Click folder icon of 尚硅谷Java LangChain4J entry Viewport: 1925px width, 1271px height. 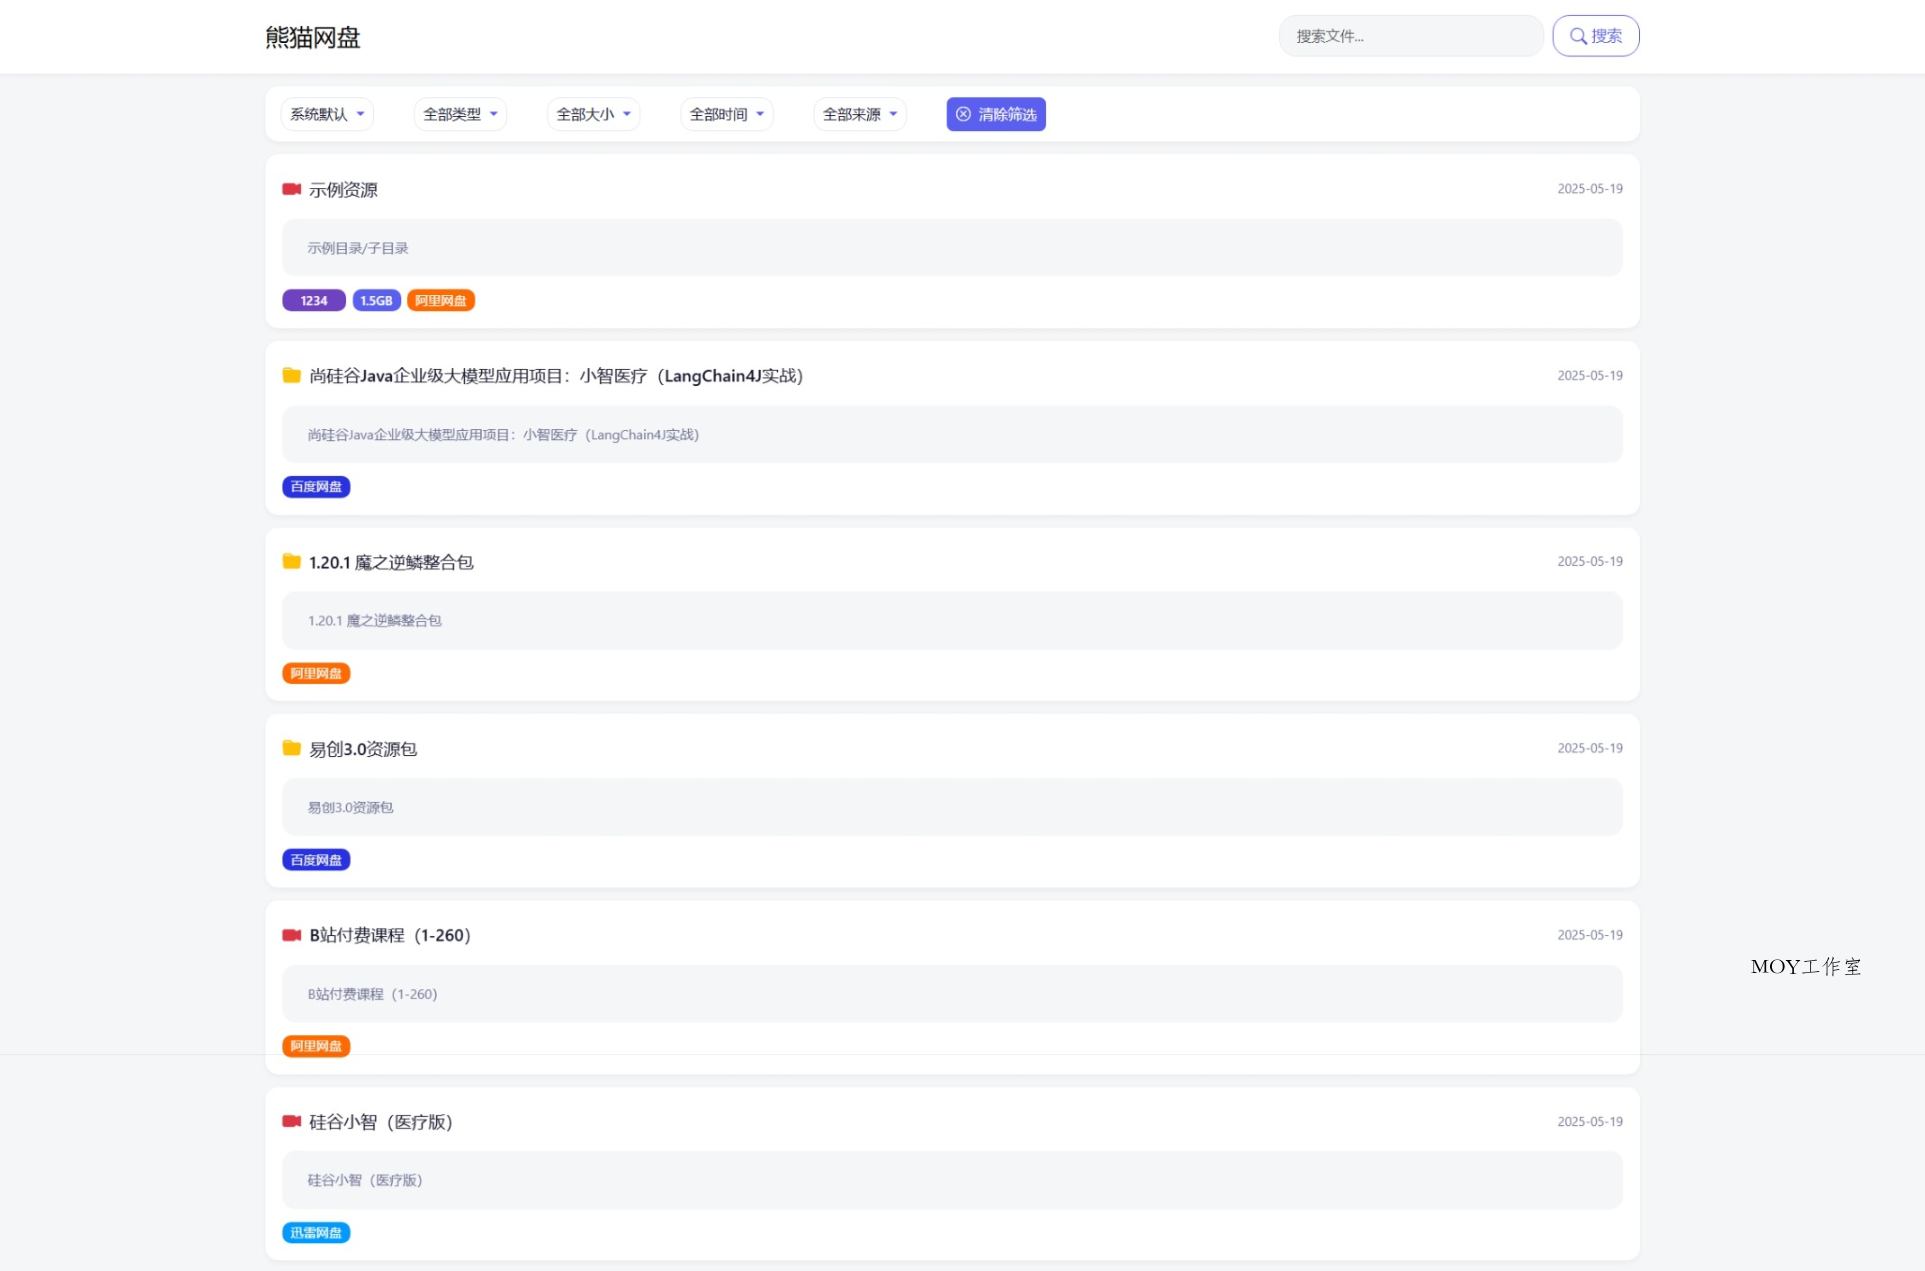pyautogui.click(x=291, y=375)
